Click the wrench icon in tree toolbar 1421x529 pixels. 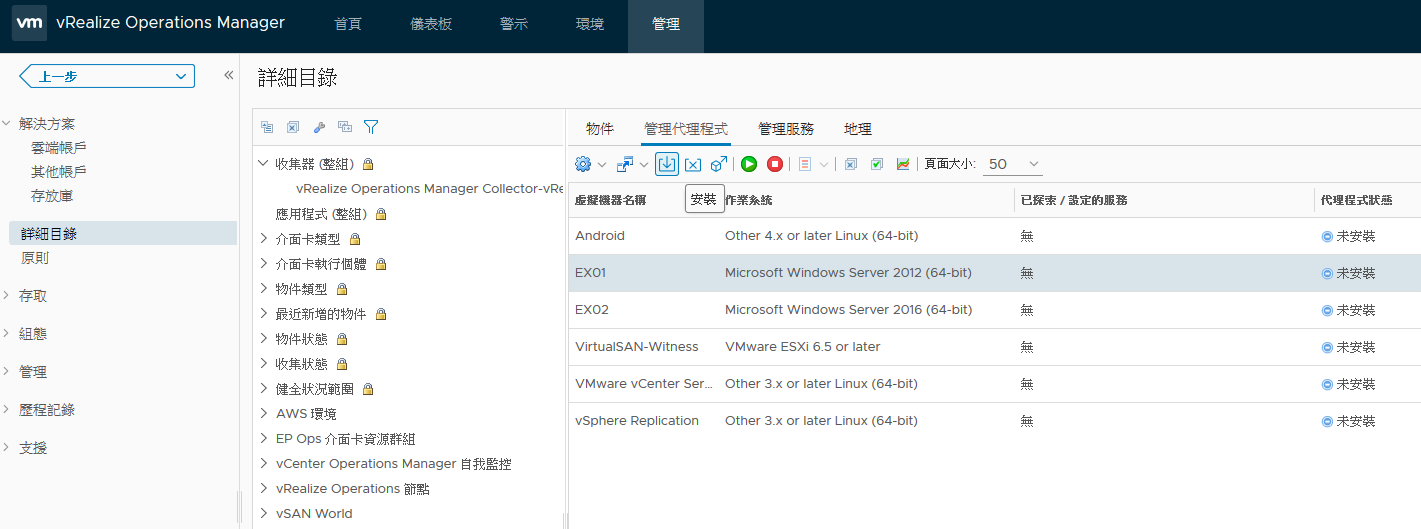(319, 127)
